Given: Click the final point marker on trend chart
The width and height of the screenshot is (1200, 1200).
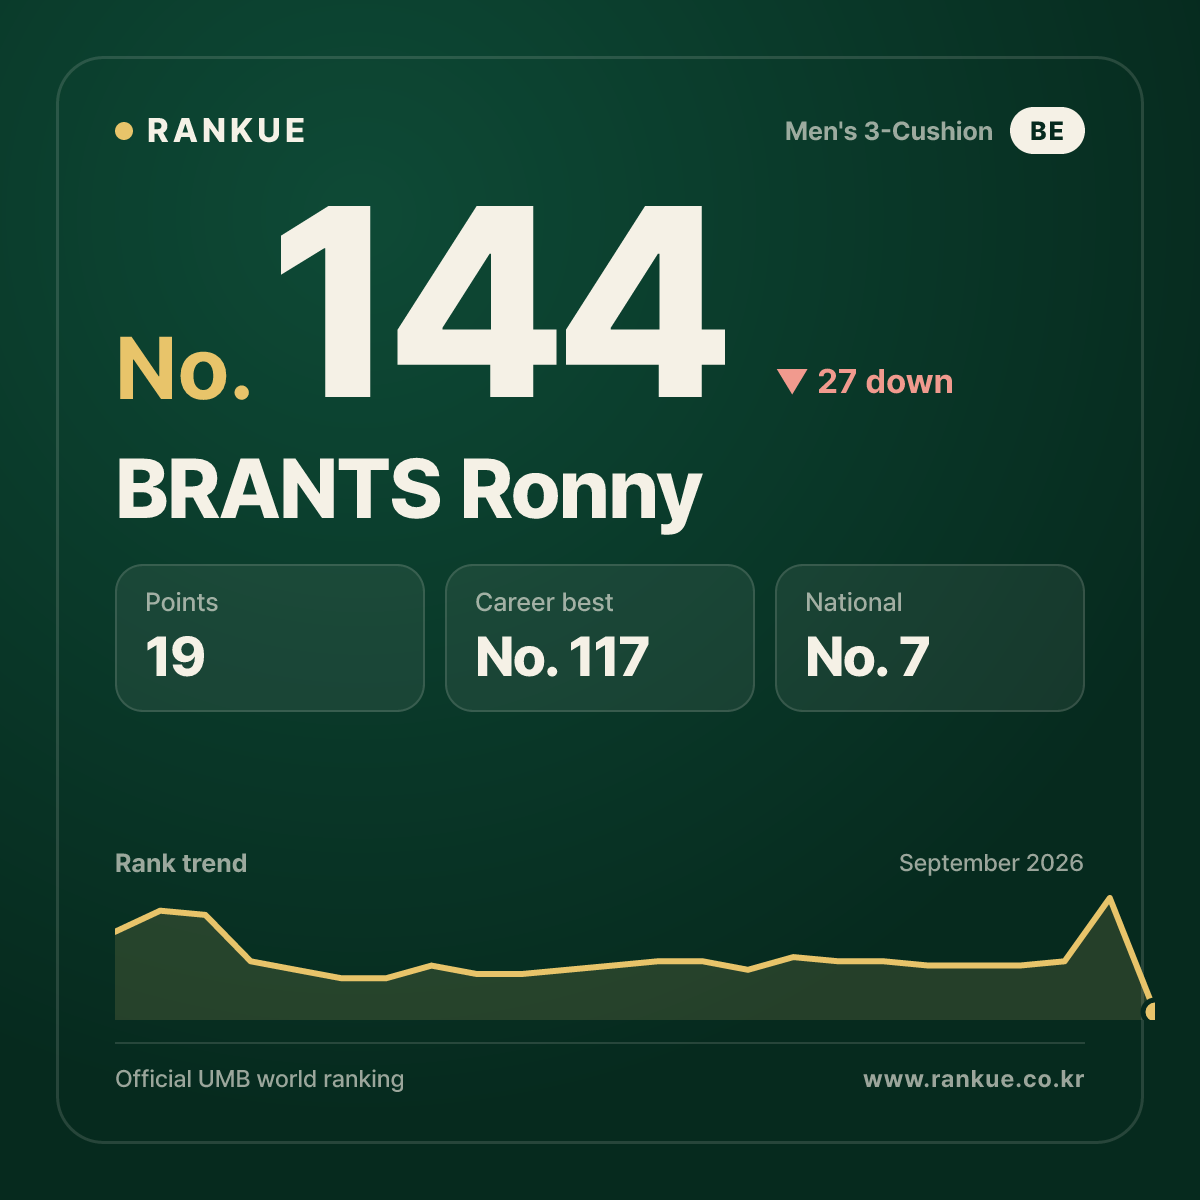Looking at the screenshot, I should (x=1150, y=1010).
